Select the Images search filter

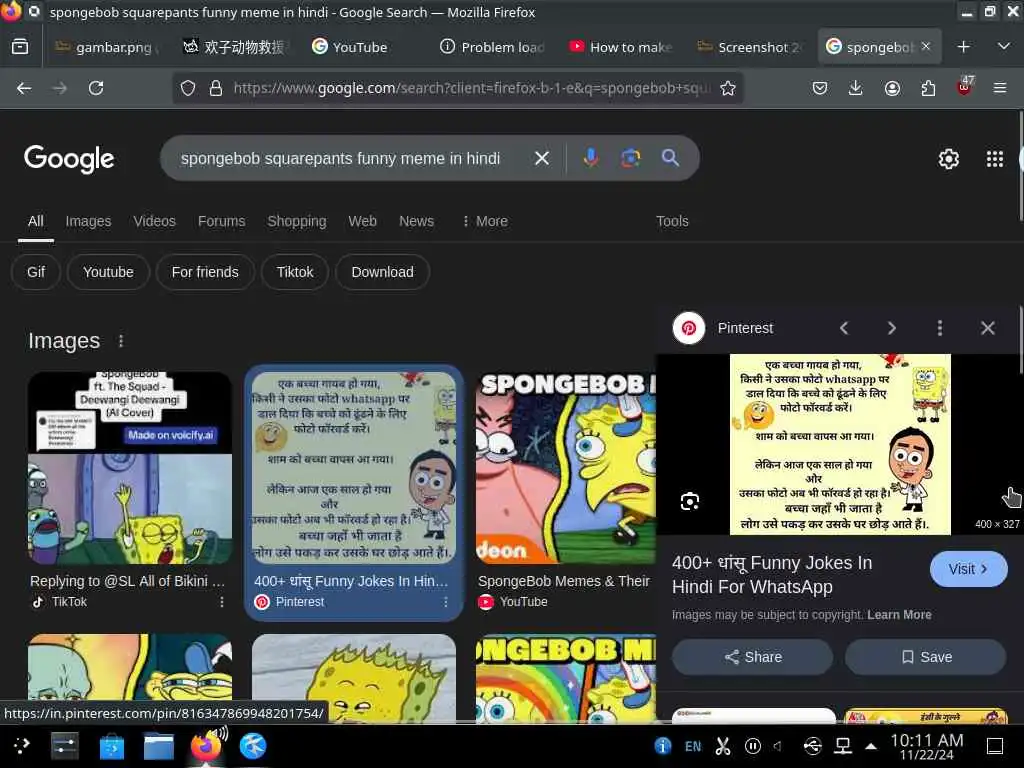[88, 221]
